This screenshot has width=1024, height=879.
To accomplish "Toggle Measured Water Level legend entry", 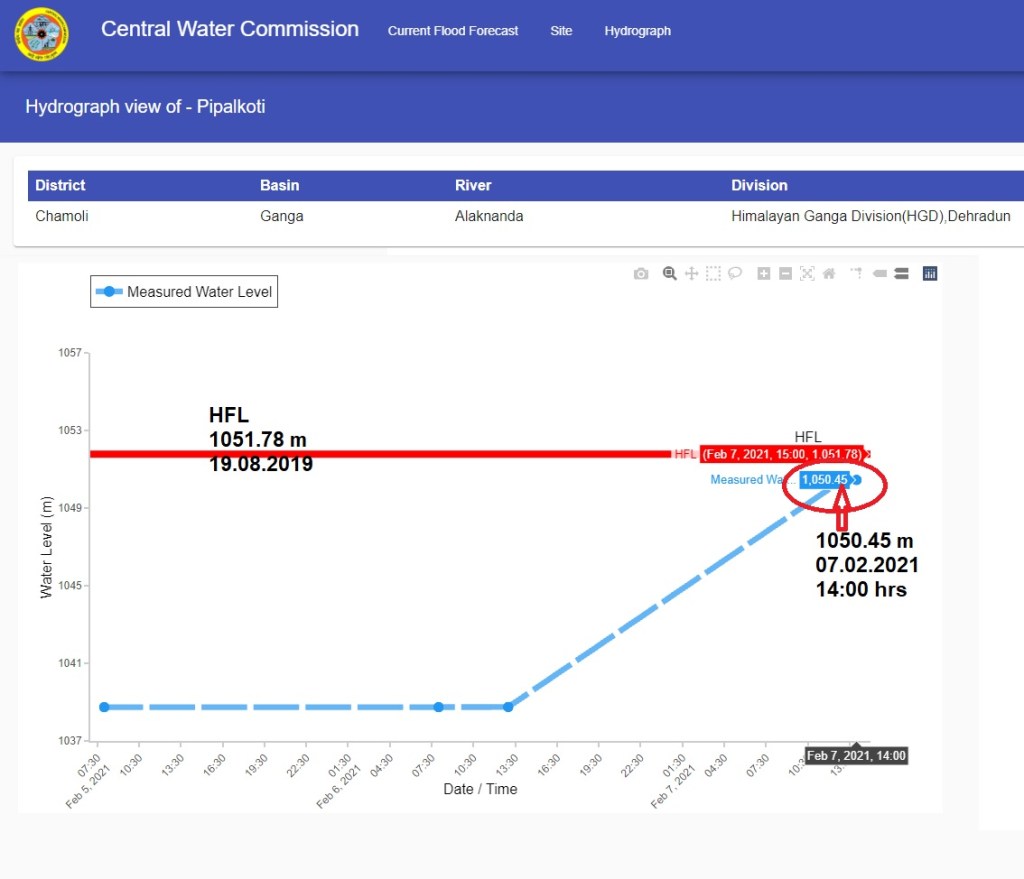I will pyautogui.click(x=184, y=292).
